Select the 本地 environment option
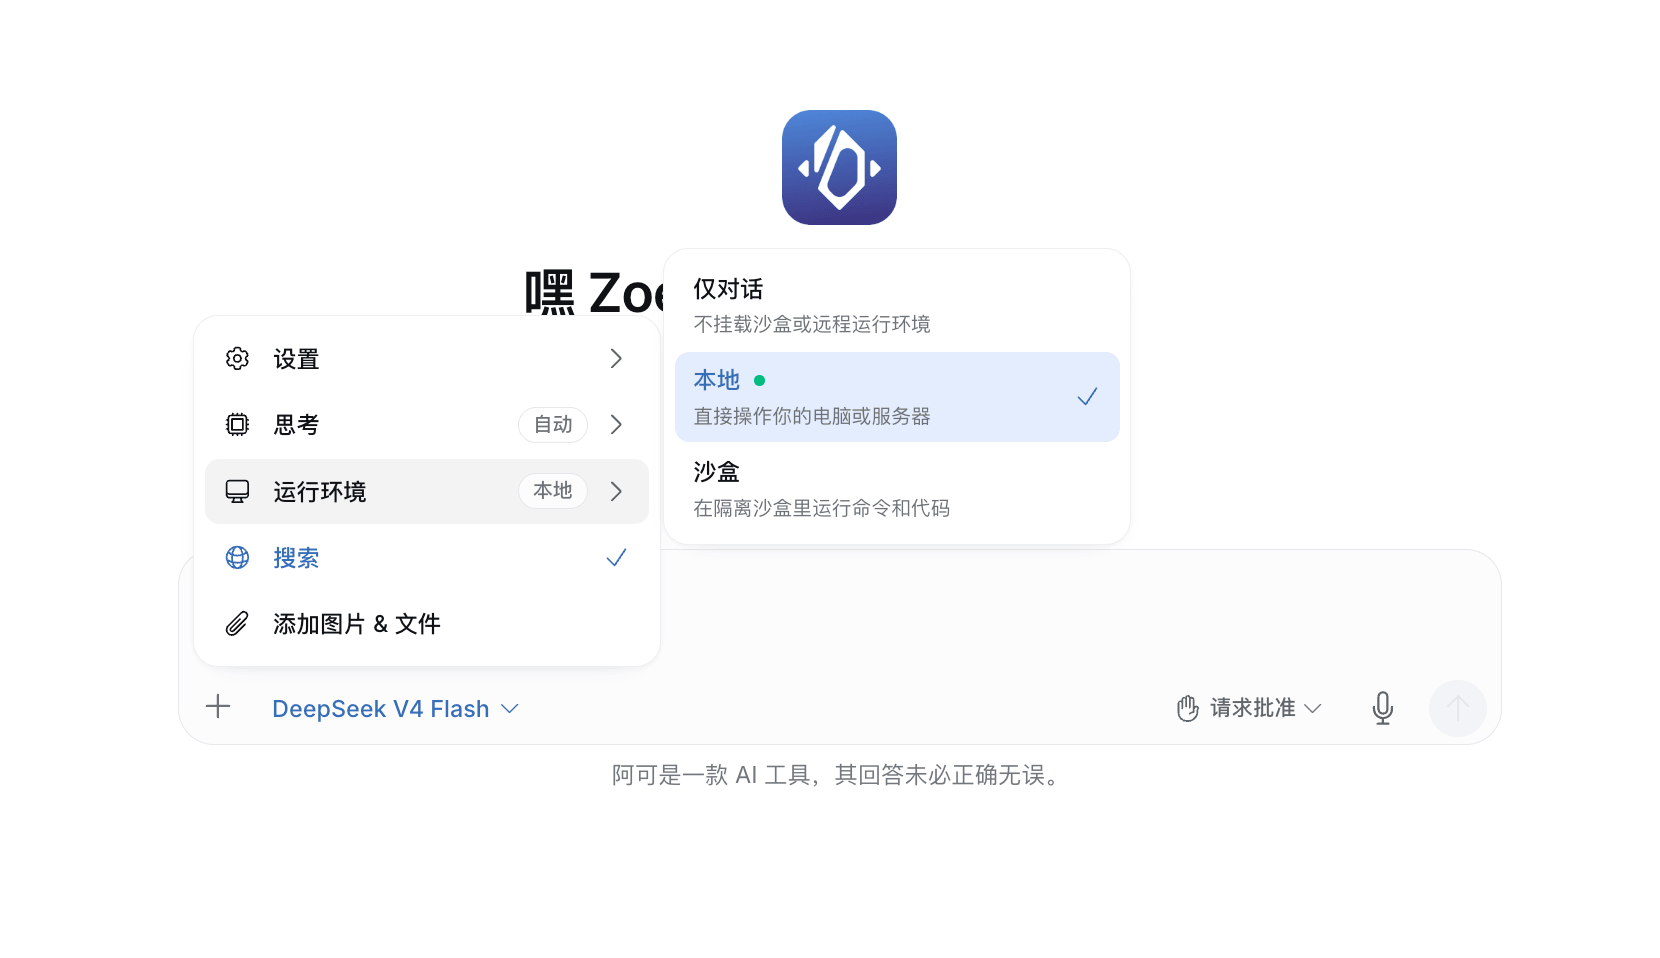This screenshot has height=958, width=1660. 897,397
